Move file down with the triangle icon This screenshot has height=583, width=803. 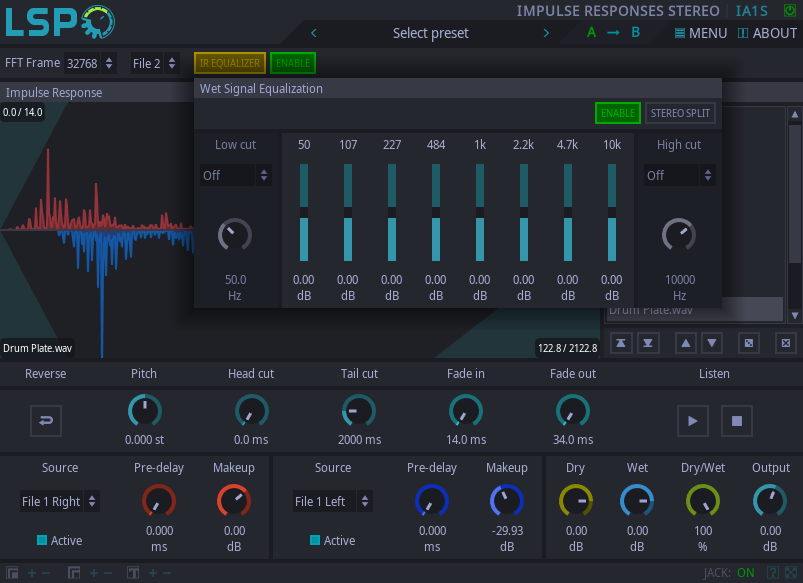(712, 343)
